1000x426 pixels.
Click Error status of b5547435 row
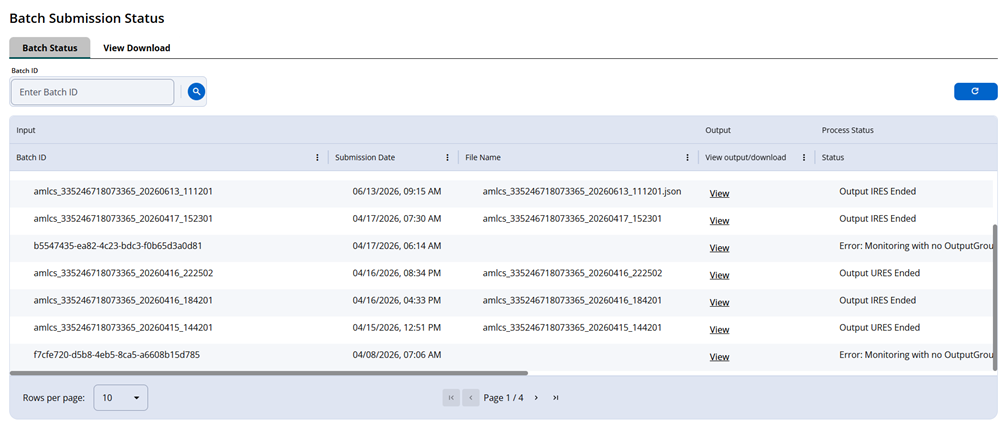pos(916,246)
